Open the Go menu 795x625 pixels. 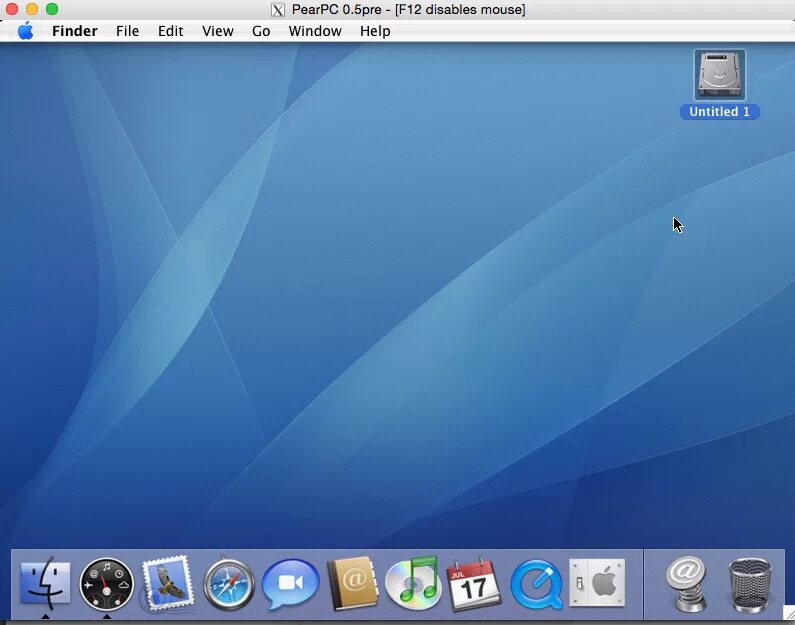(261, 31)
